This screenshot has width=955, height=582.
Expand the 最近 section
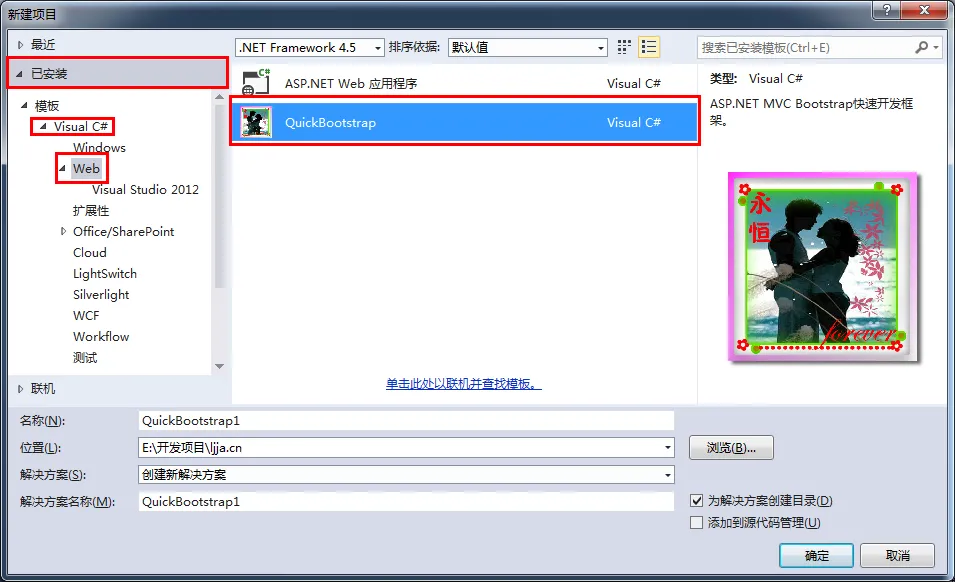pos(20,44)
